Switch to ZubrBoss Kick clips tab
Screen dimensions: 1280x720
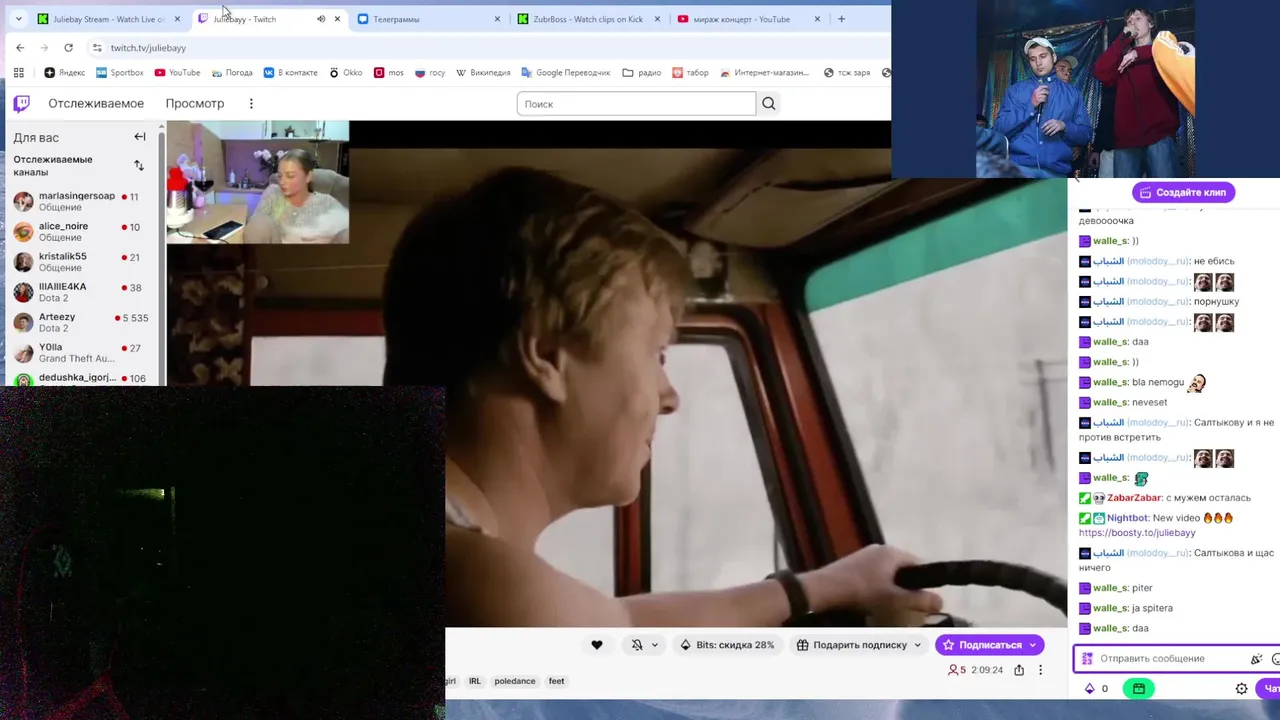coord(588,19)
